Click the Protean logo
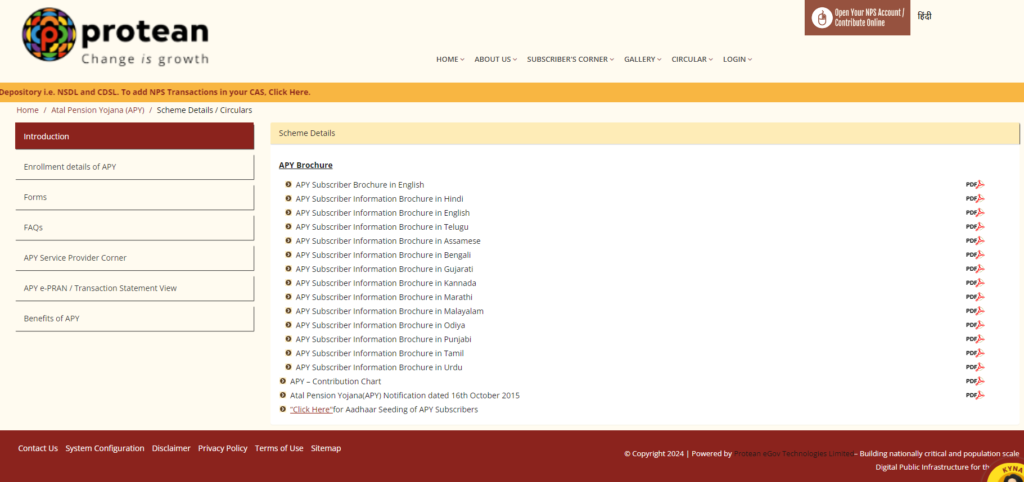1024x482 pixels. (x=116, y=36)
